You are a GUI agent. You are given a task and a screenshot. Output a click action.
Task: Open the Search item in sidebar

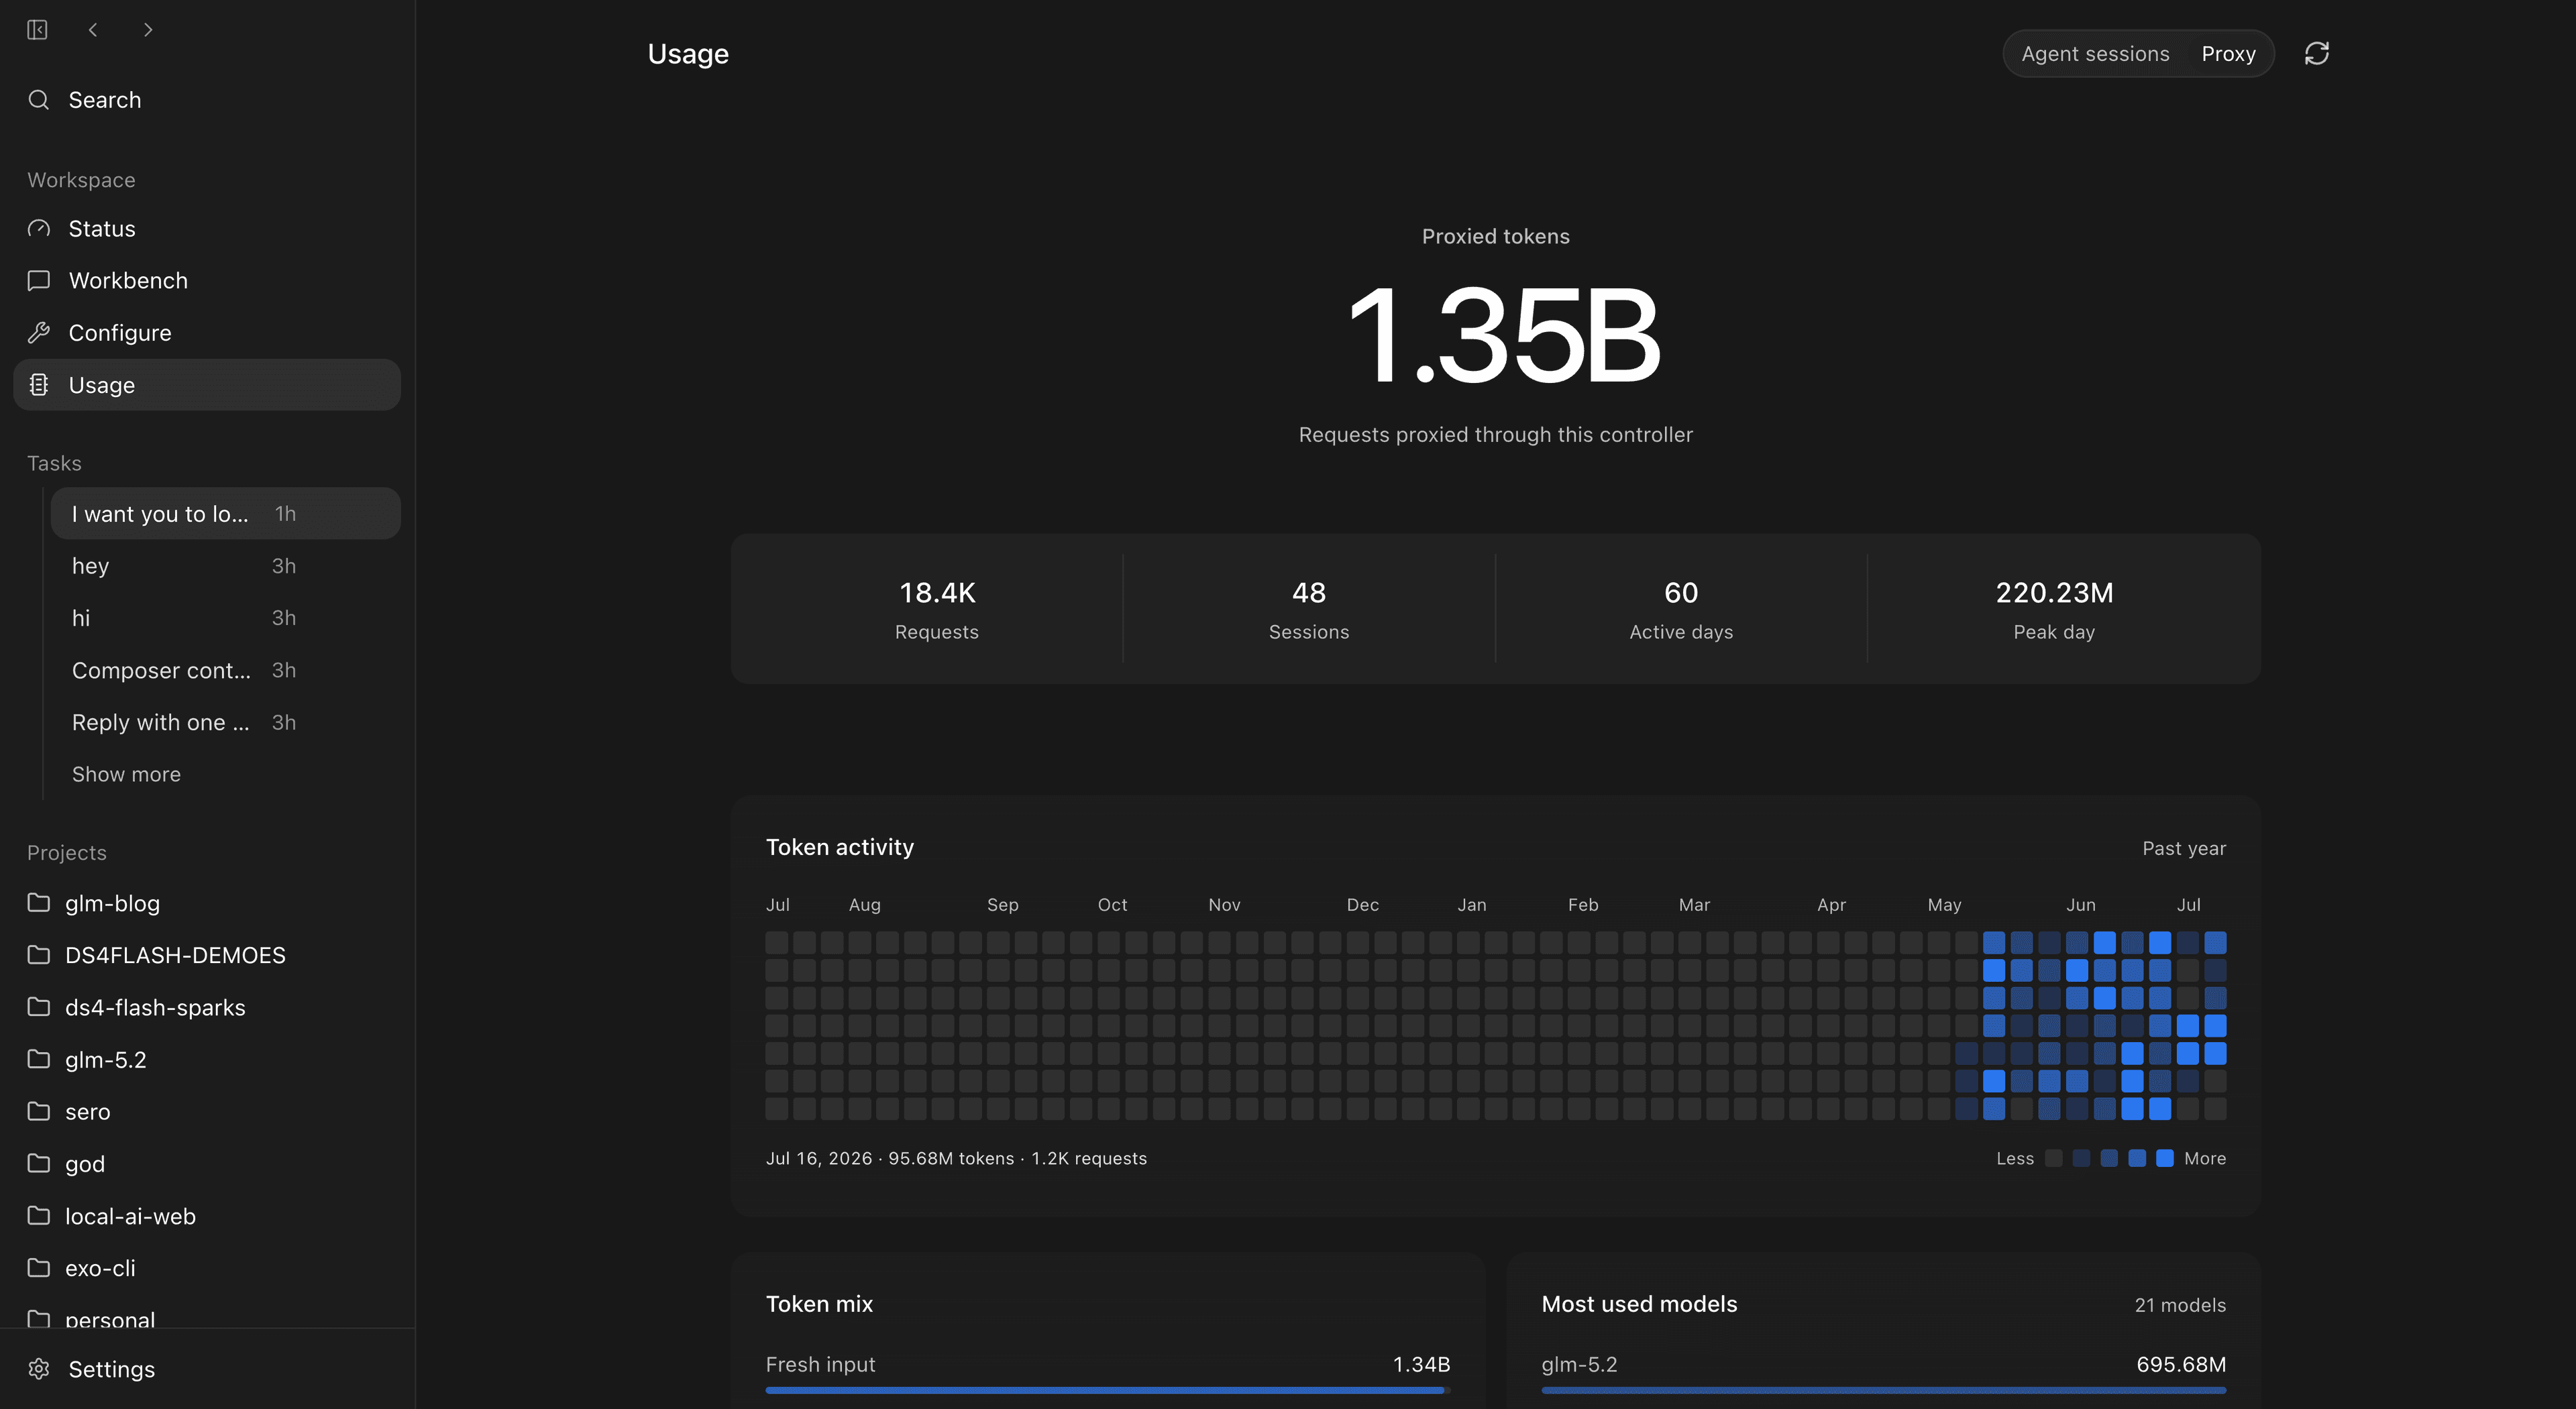coord(207,100)
